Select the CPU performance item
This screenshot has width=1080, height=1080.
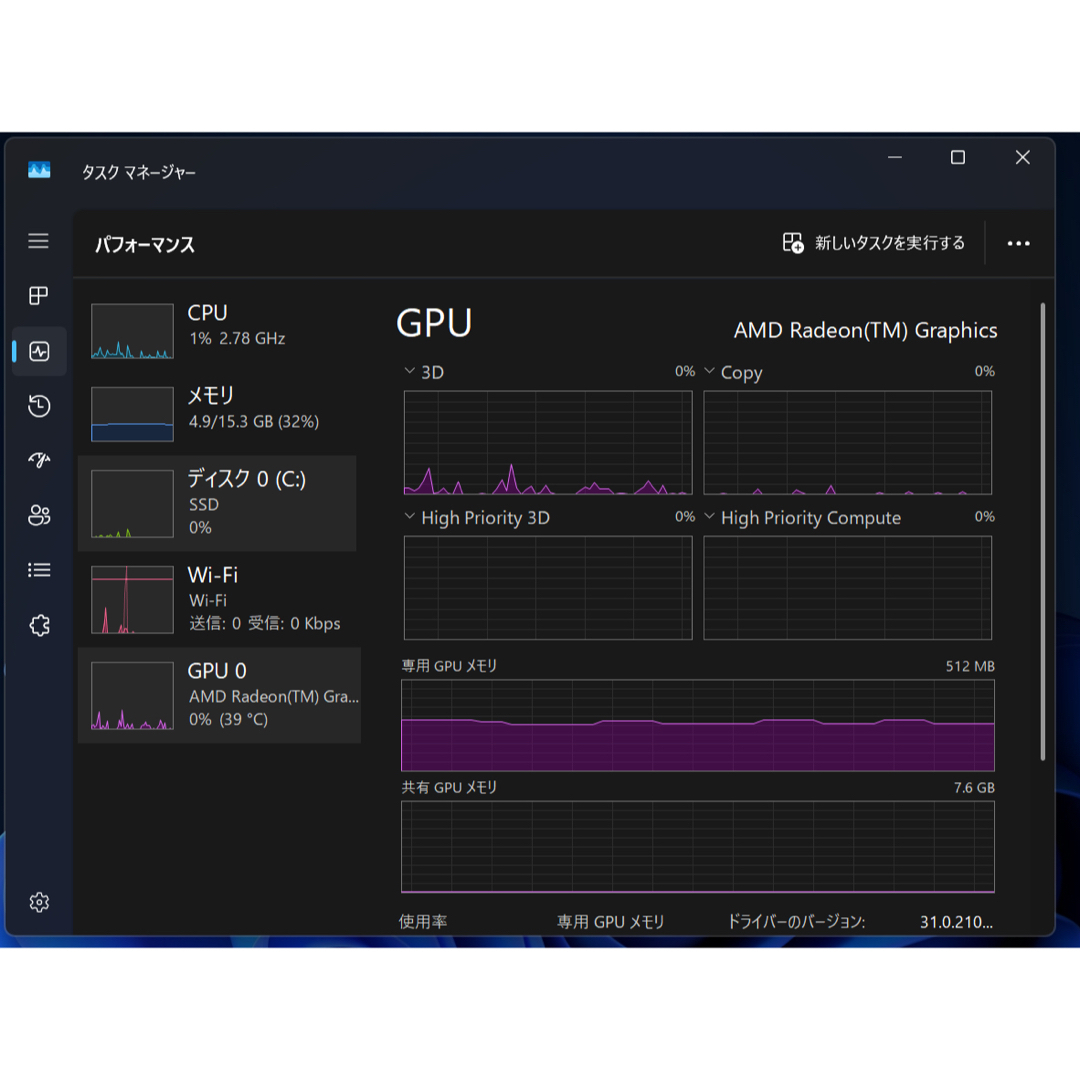tap(219, 331)
